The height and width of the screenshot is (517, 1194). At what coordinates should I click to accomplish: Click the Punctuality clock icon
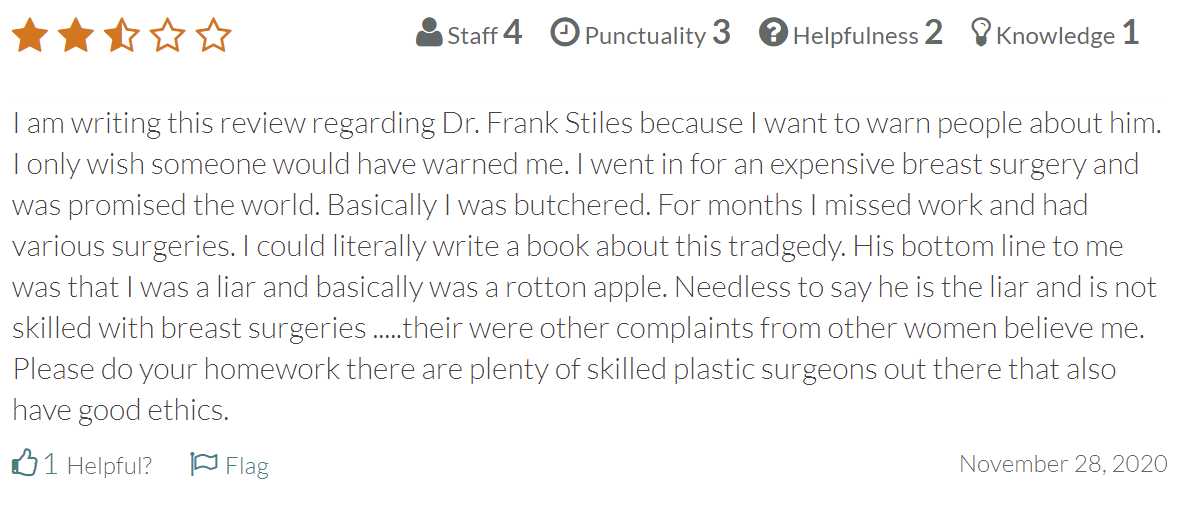(565, 34)
